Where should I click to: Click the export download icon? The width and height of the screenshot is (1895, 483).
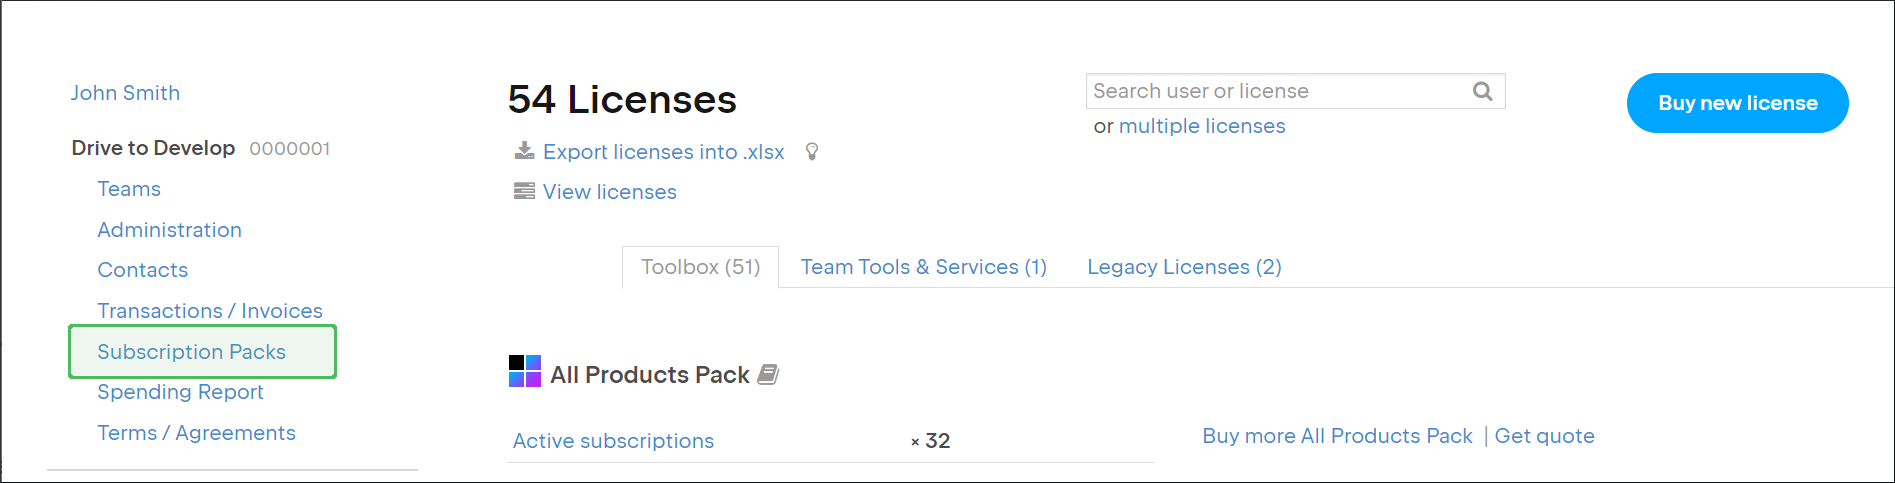[524, 151]
